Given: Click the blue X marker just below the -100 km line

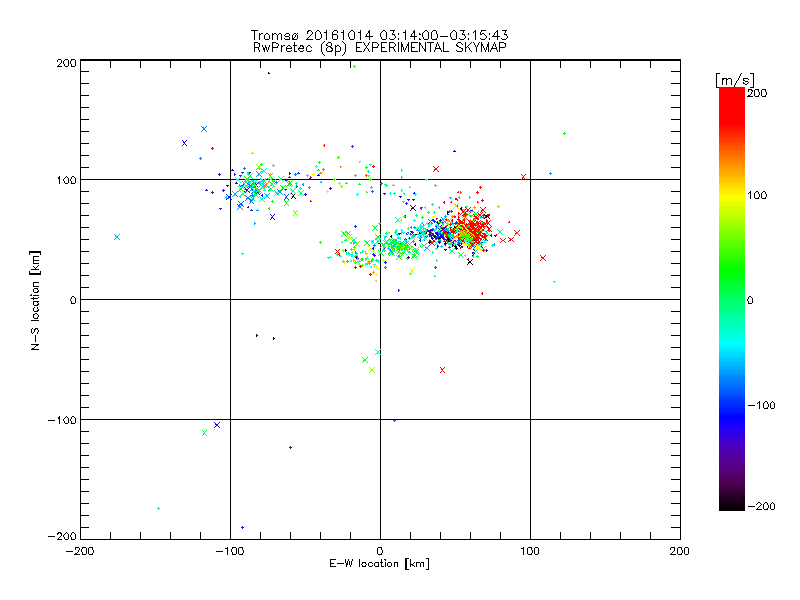Looking at the screenshot, I should click(x=217, y=425).
